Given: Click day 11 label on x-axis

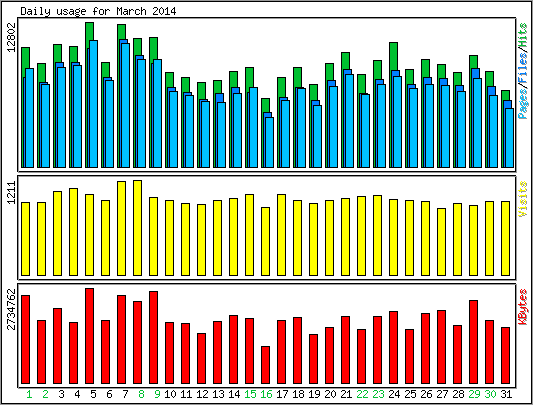Looking at the screenshot, I should (x=186, y=394).
